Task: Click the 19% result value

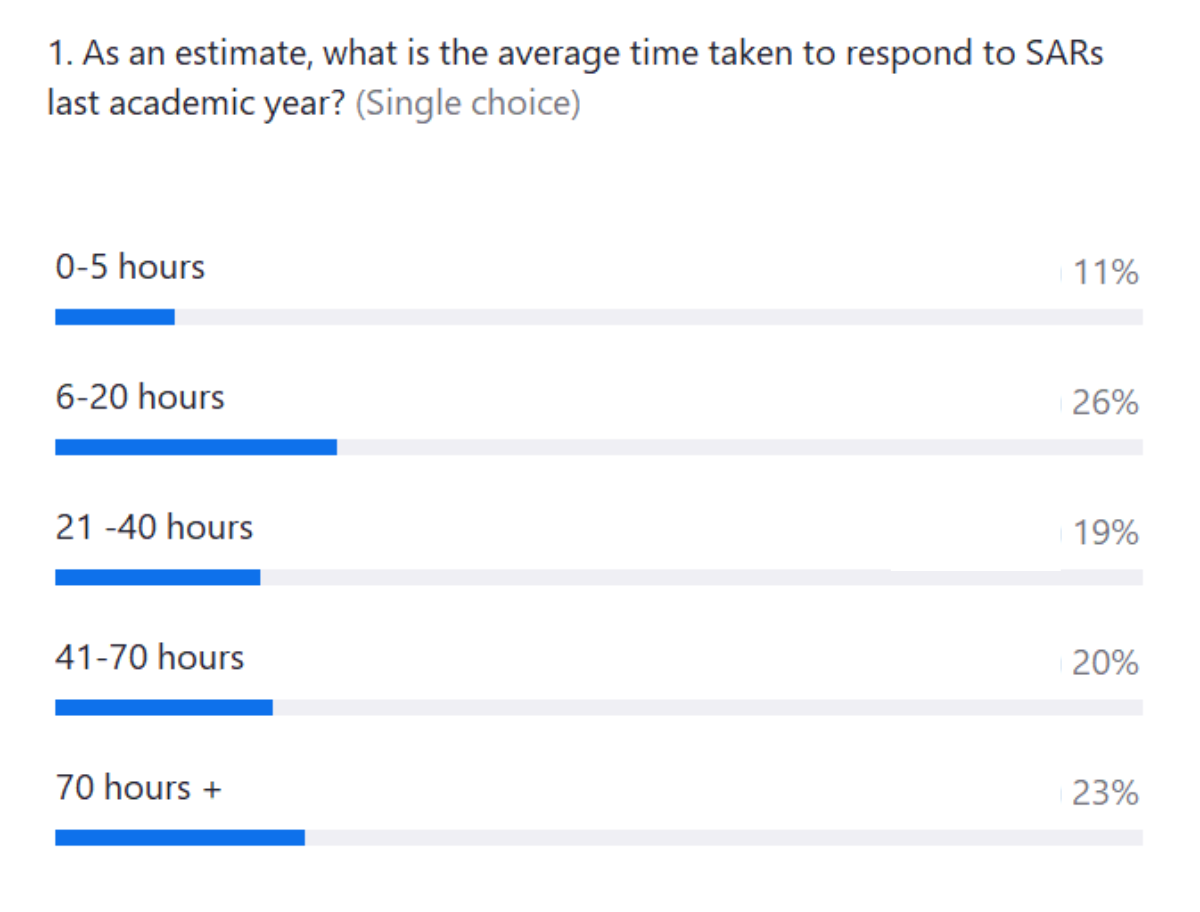Action: coord(1105,532)
